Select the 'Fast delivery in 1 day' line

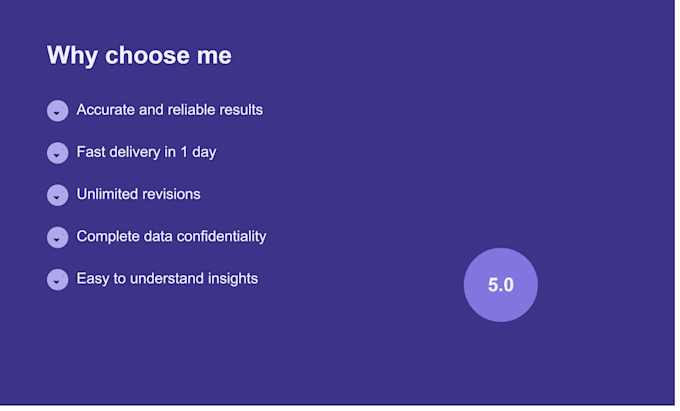(146, 152)
